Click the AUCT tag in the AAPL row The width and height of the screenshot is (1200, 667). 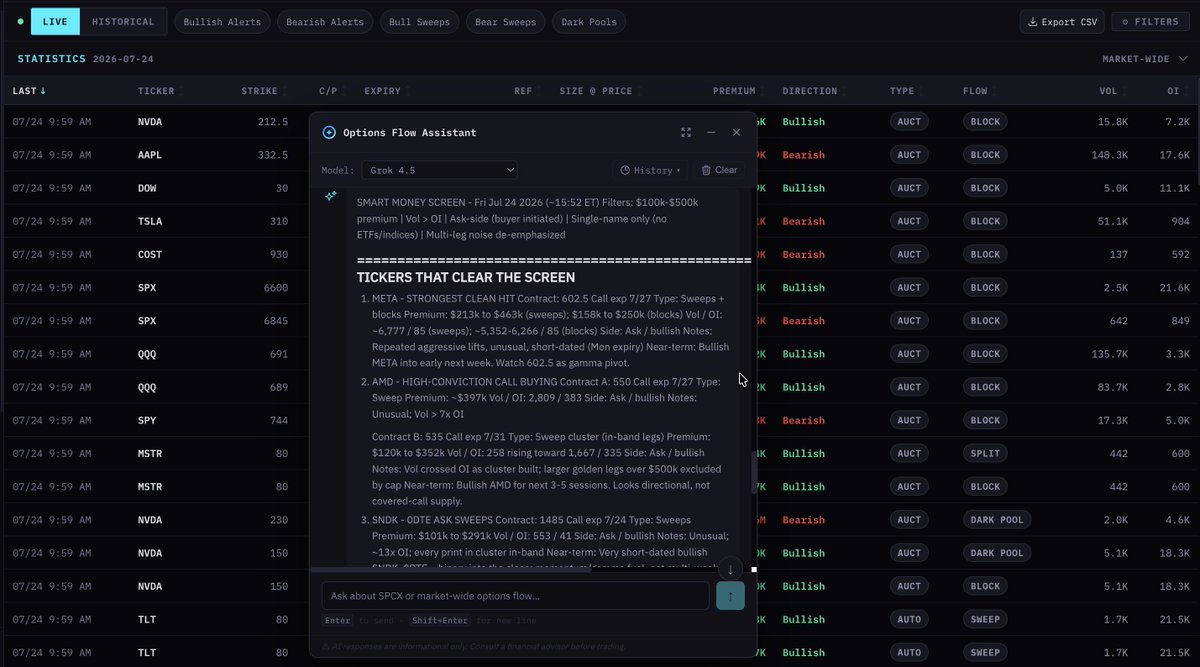[909, 155]
